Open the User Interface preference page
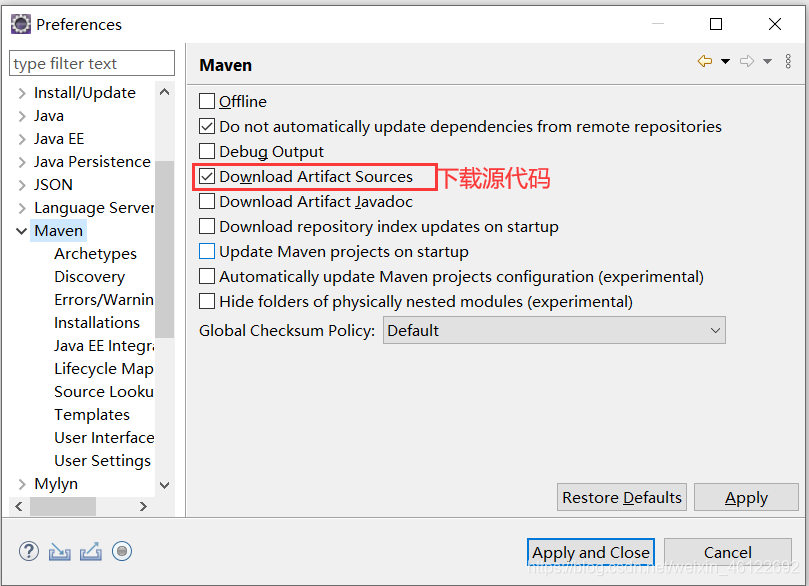 (104, 437)
